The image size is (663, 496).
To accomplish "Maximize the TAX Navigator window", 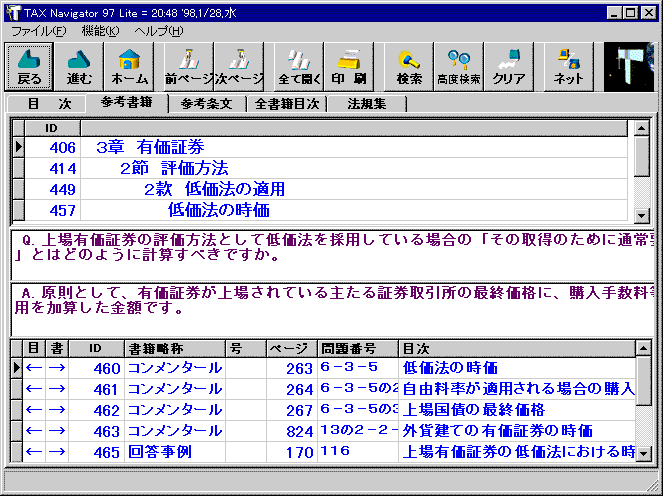I will pos(630,13).
